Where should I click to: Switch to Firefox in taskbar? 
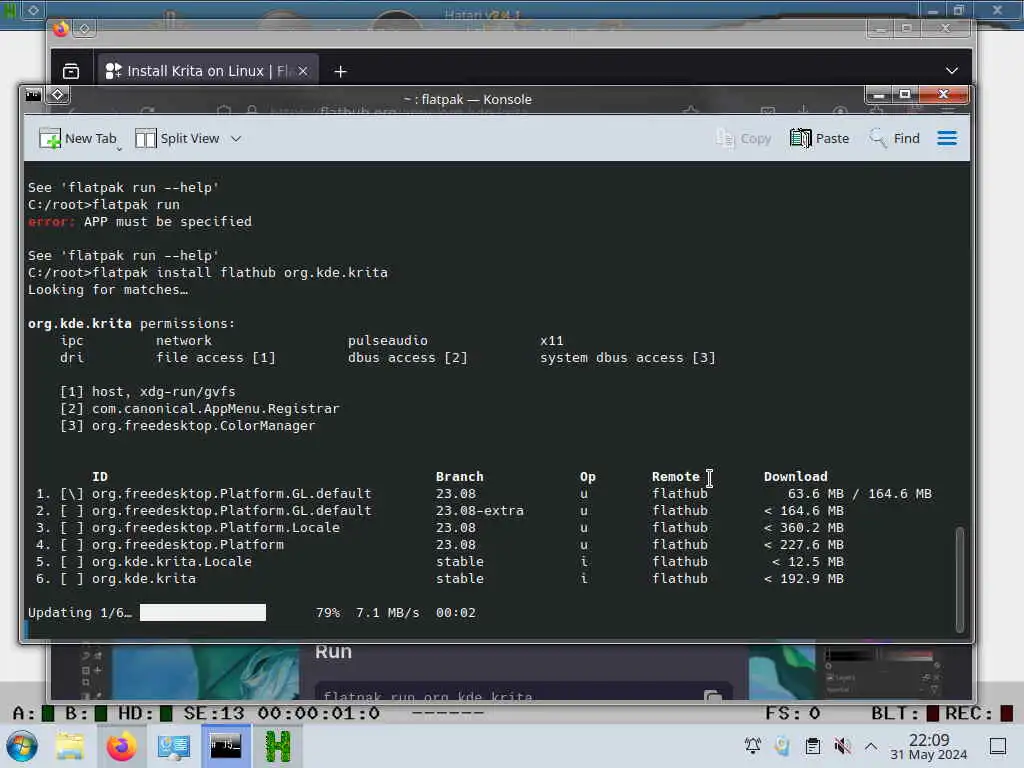pyautogui.click(x=121, y=746)
